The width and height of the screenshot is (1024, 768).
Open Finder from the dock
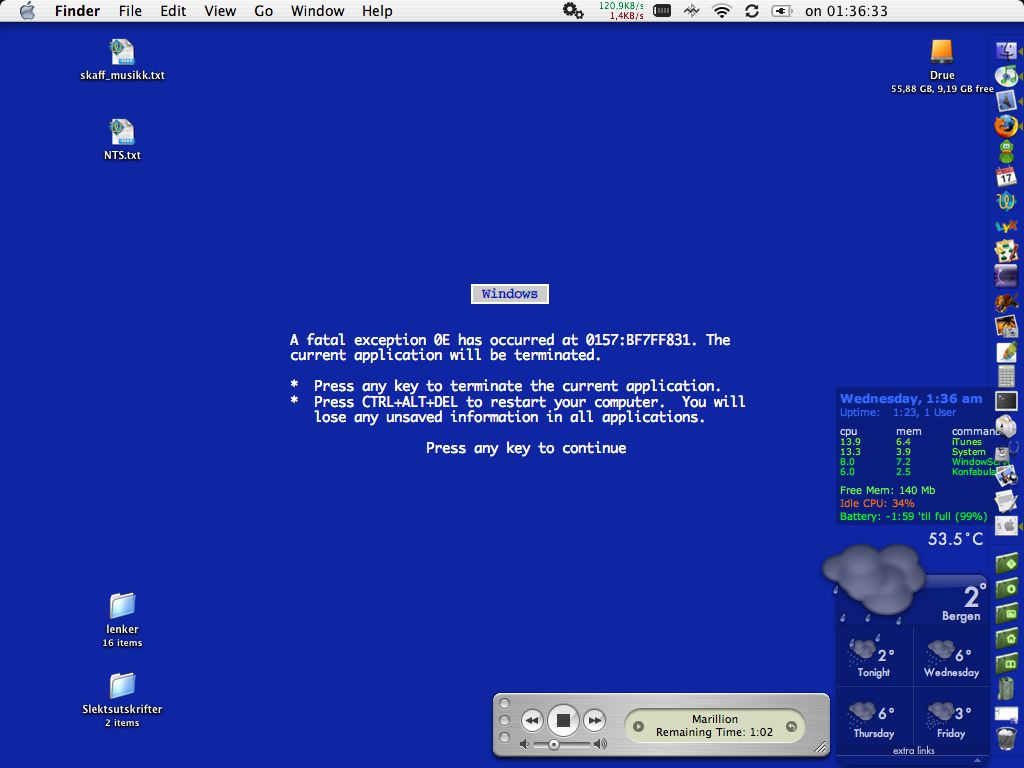coord(1006,51)
